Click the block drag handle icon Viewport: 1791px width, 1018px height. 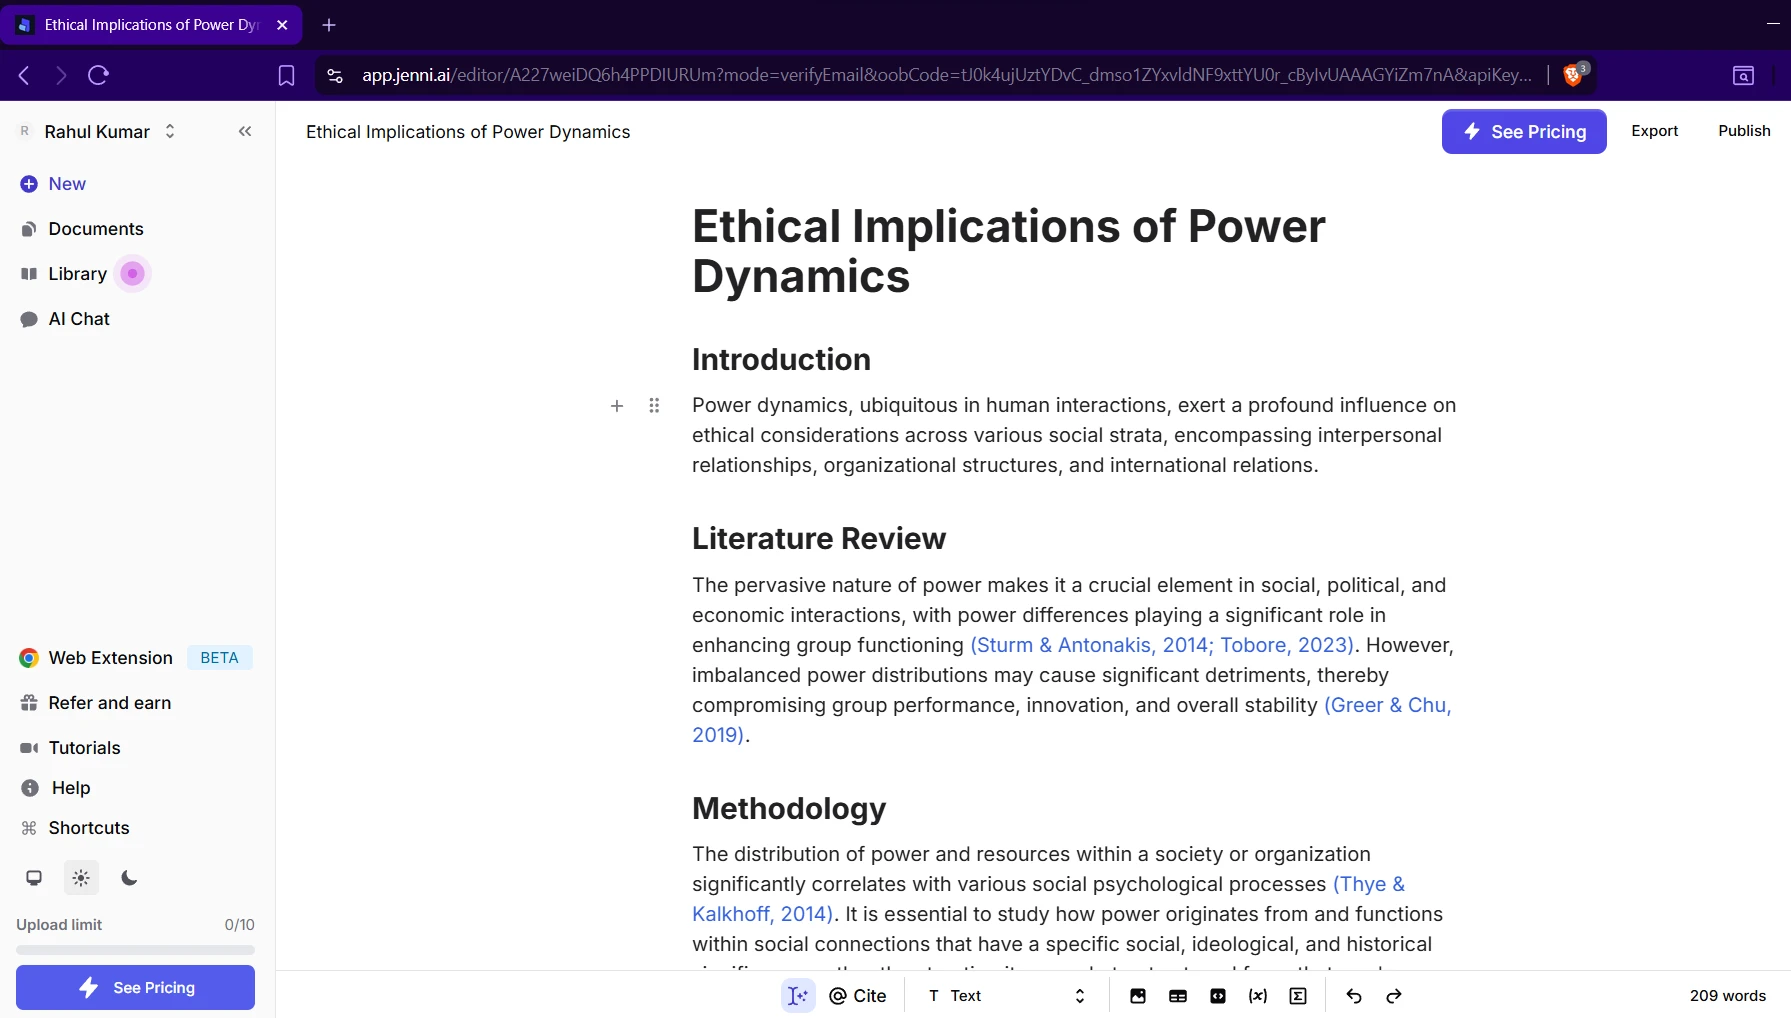click(x=654, y=406)
